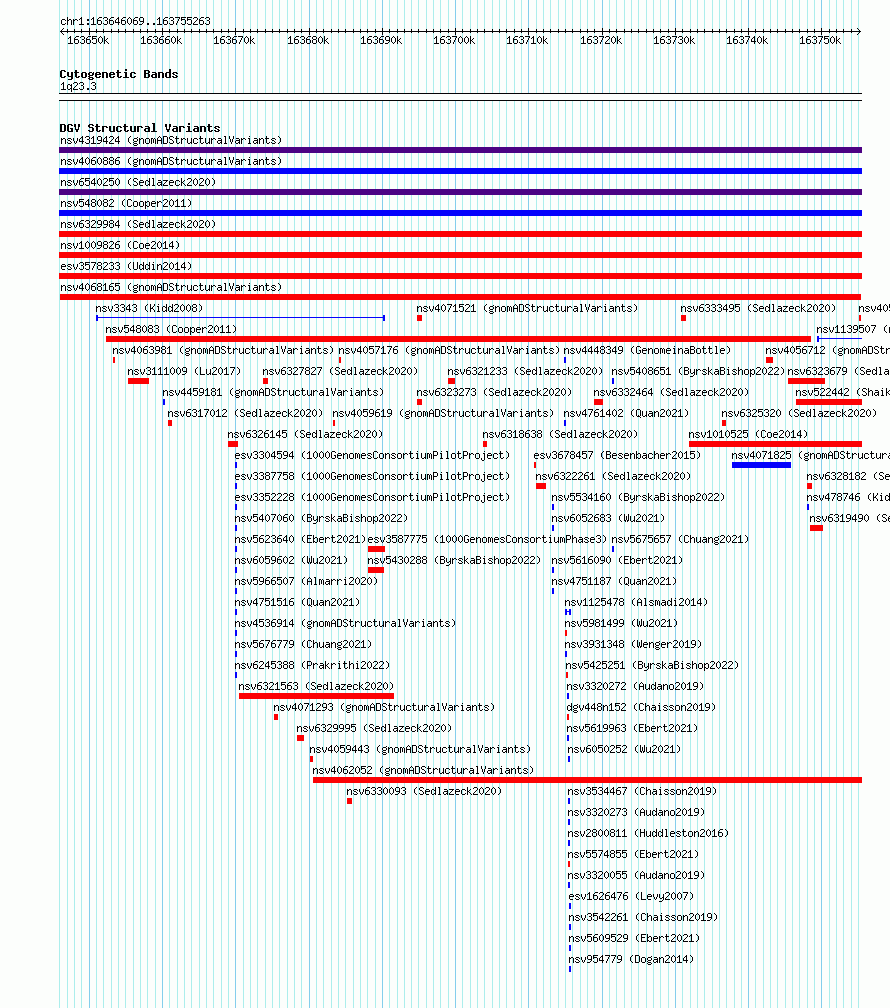890x1008 pixels.
Task: Click nsv5534160 (ByrskaBishop2022) label
Action: (639, 497)
